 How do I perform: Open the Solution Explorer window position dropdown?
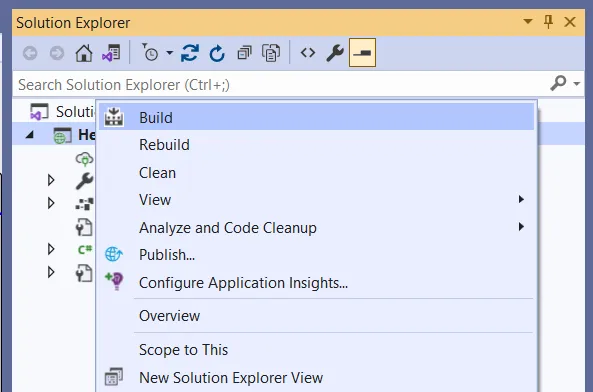(528, 22)
